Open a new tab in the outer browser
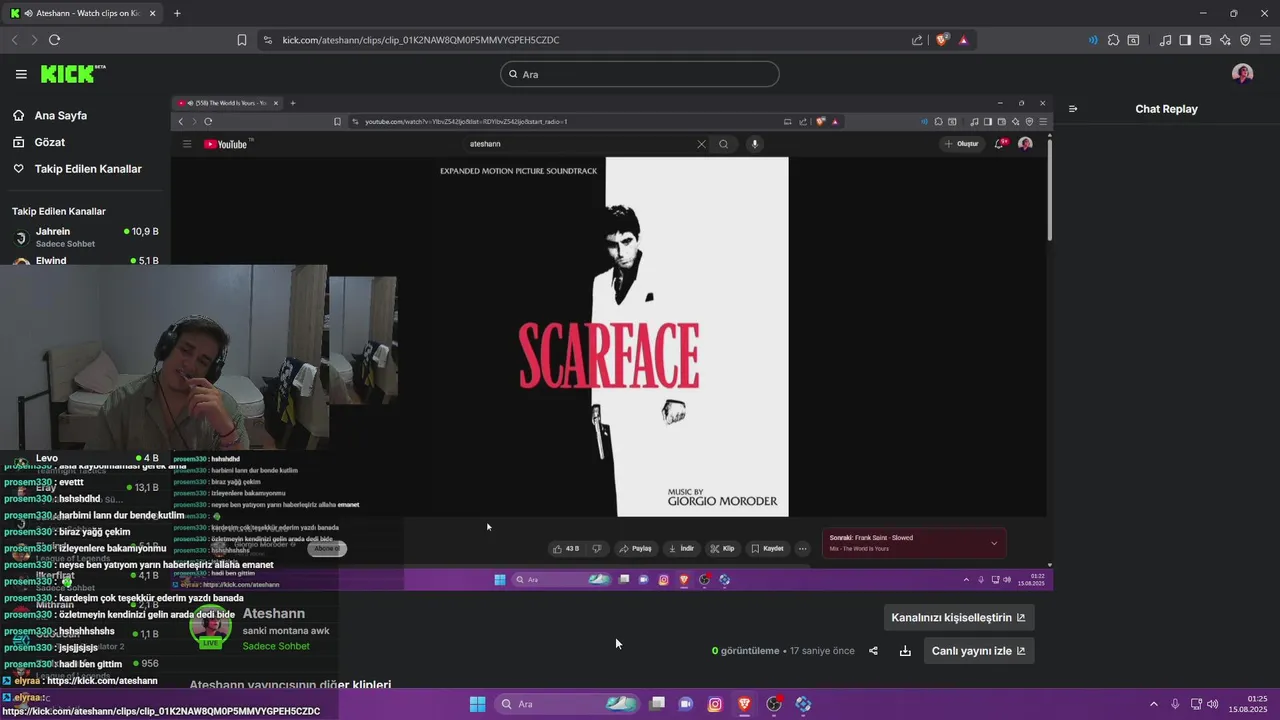Viewport: 1280px width, 720px height. coord(177,13)
